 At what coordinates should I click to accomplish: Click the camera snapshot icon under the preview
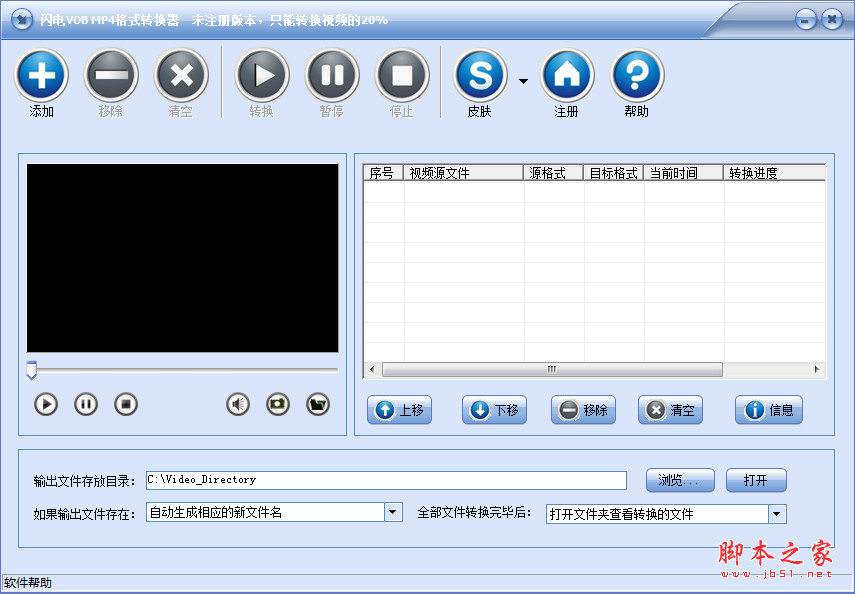(x=277, y=404)
